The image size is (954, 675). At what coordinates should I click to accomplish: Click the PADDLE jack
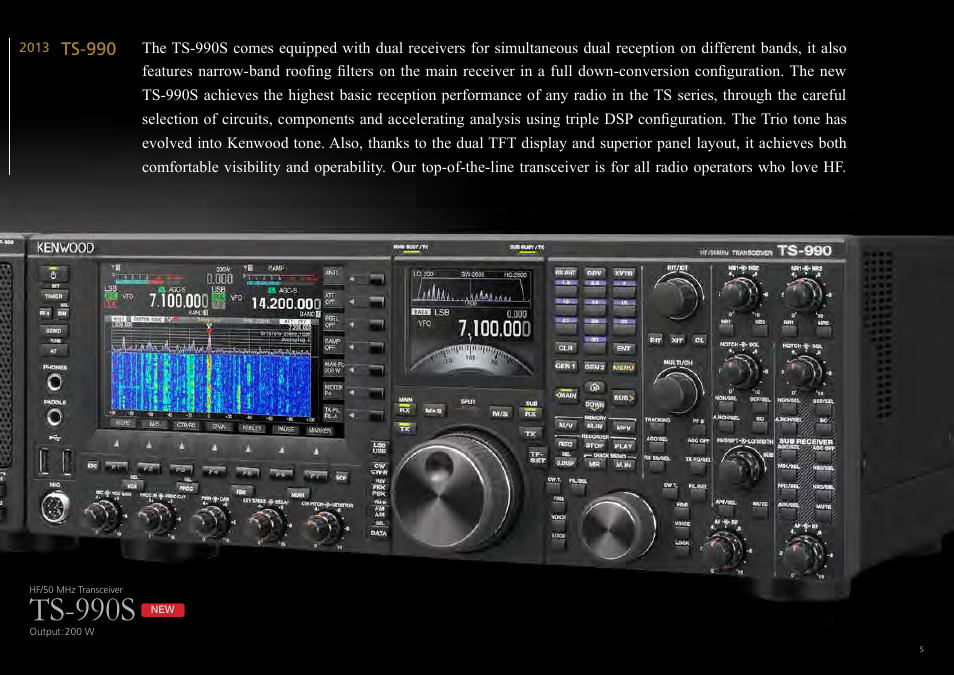click(x=54, y=417)
